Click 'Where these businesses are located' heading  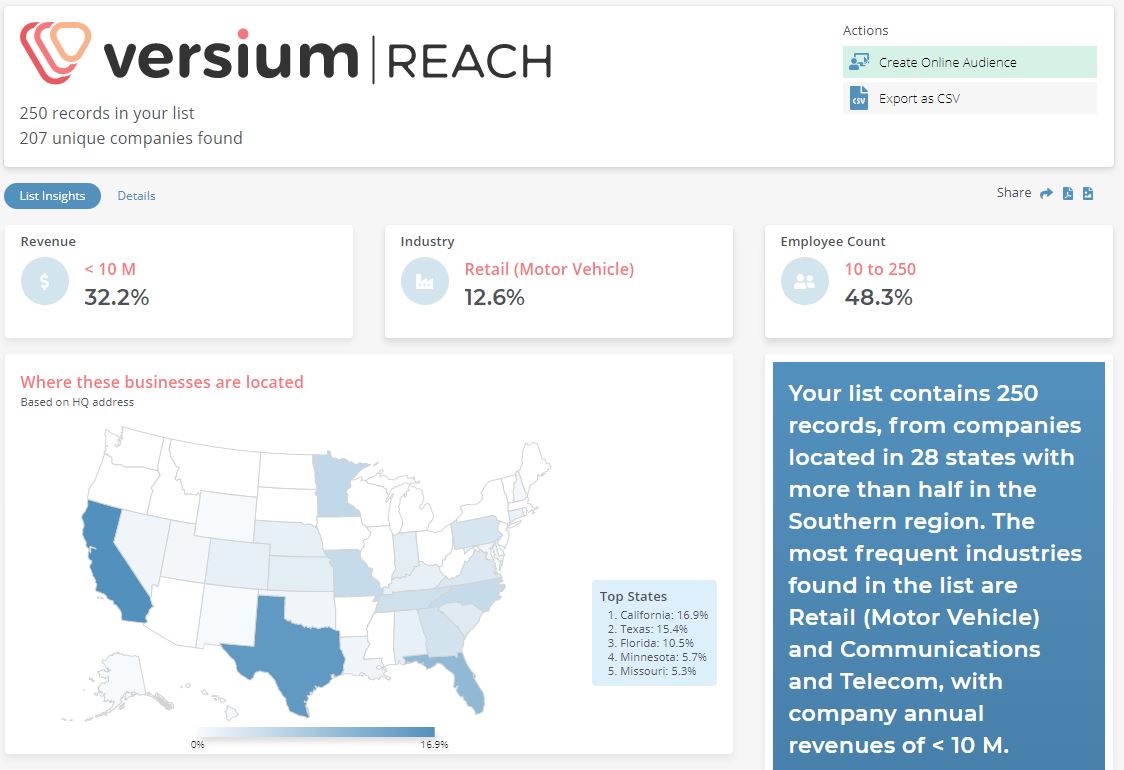162,382
